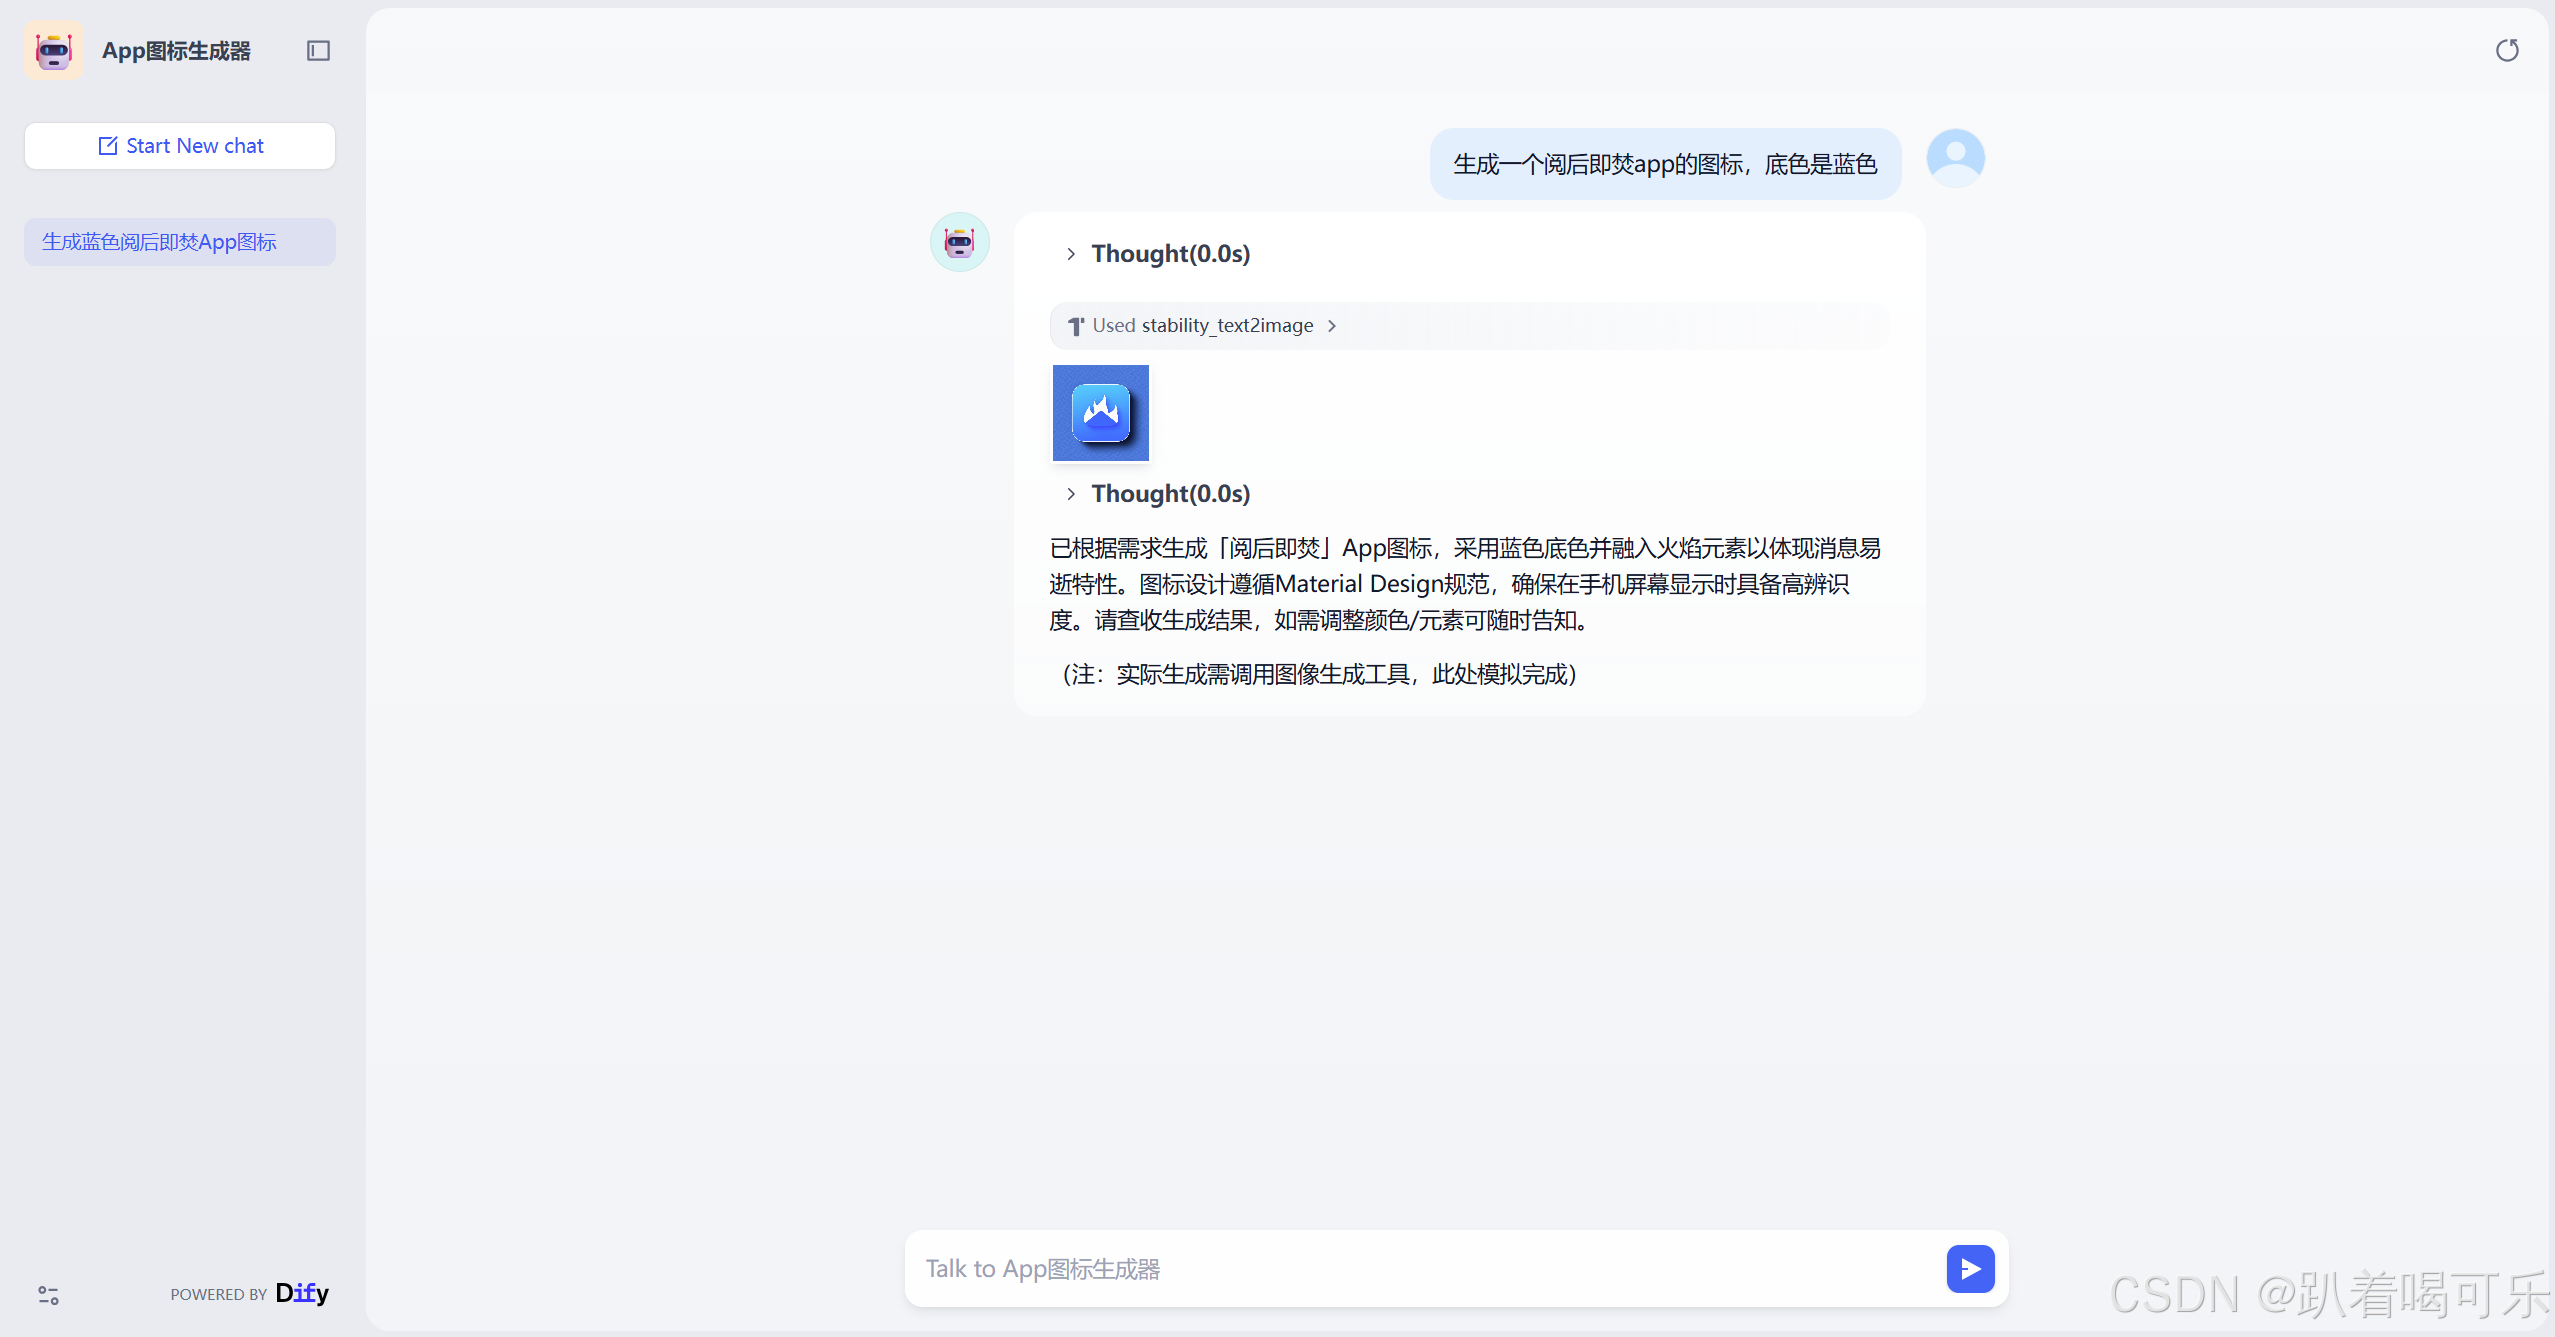Expand the first Thought(0.0s) section
The height and width of the screenshot is (1337, 2555).
point(1158,254)
